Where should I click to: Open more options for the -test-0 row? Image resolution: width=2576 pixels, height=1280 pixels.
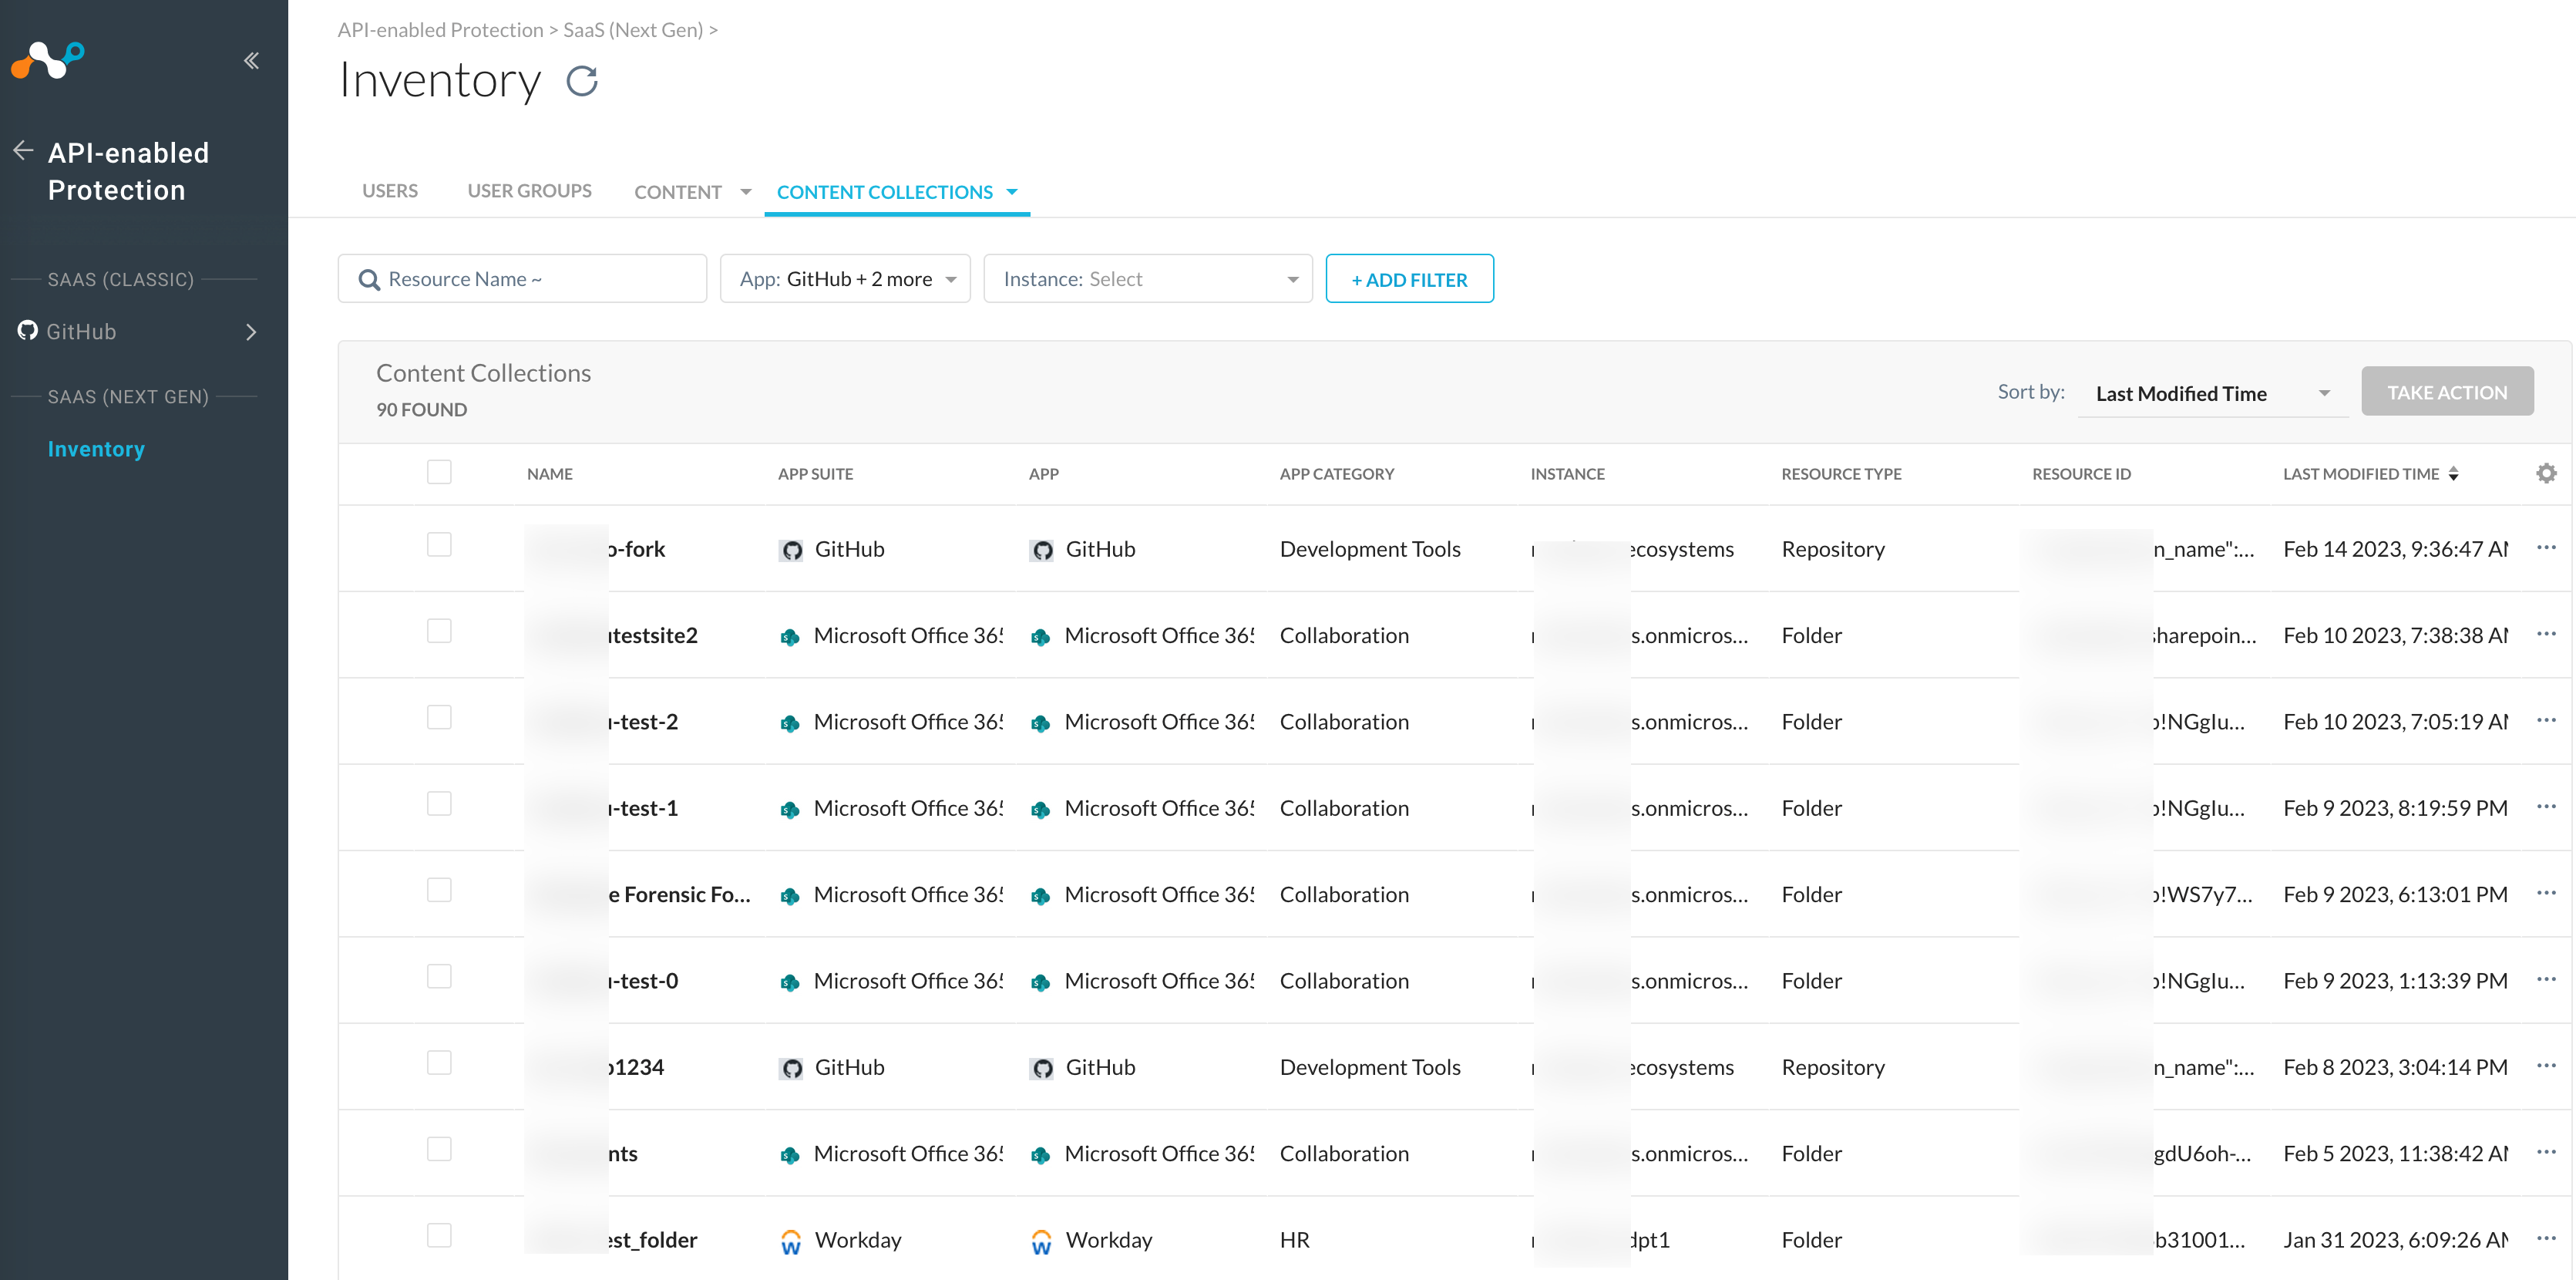tap(2546, 979)
